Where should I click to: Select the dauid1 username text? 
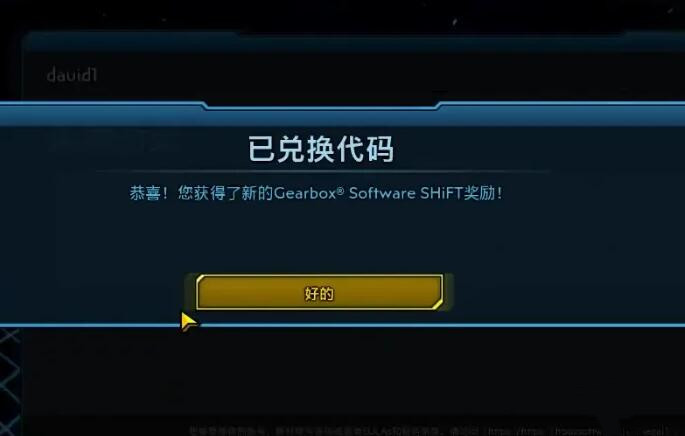72,75
